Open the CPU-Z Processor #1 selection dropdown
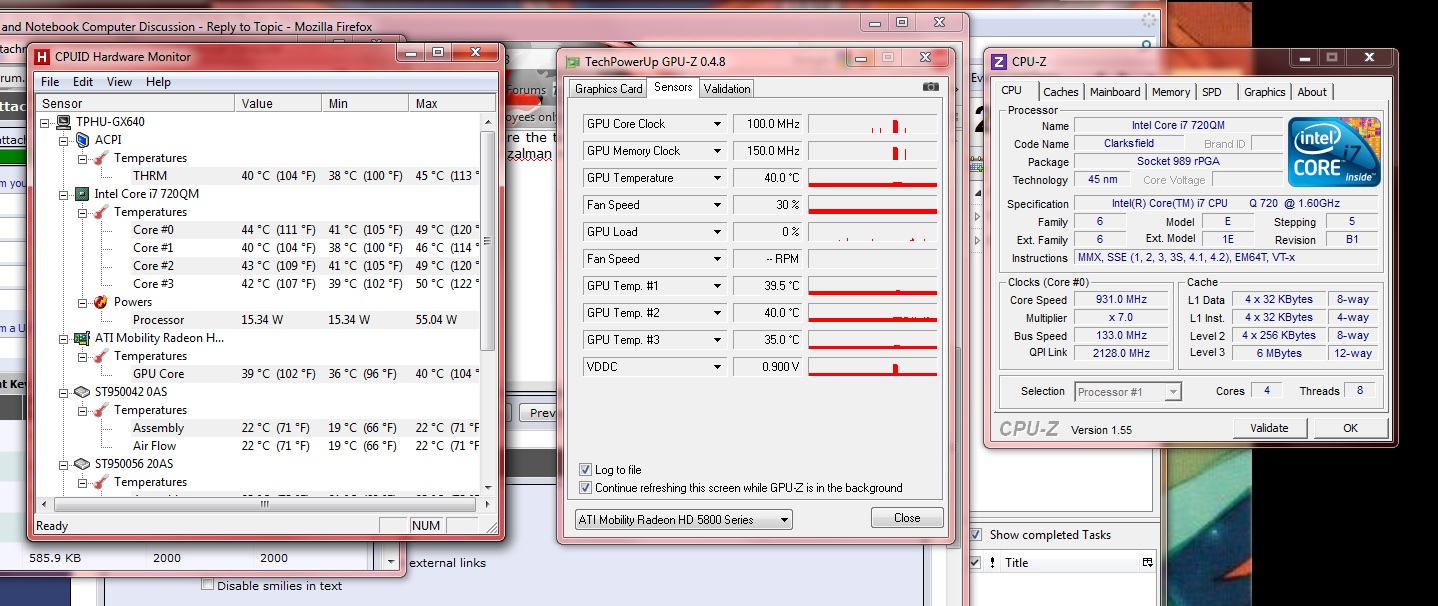Image resolution: width=1438 pixels, height=606 pixels. [1128, 392]
